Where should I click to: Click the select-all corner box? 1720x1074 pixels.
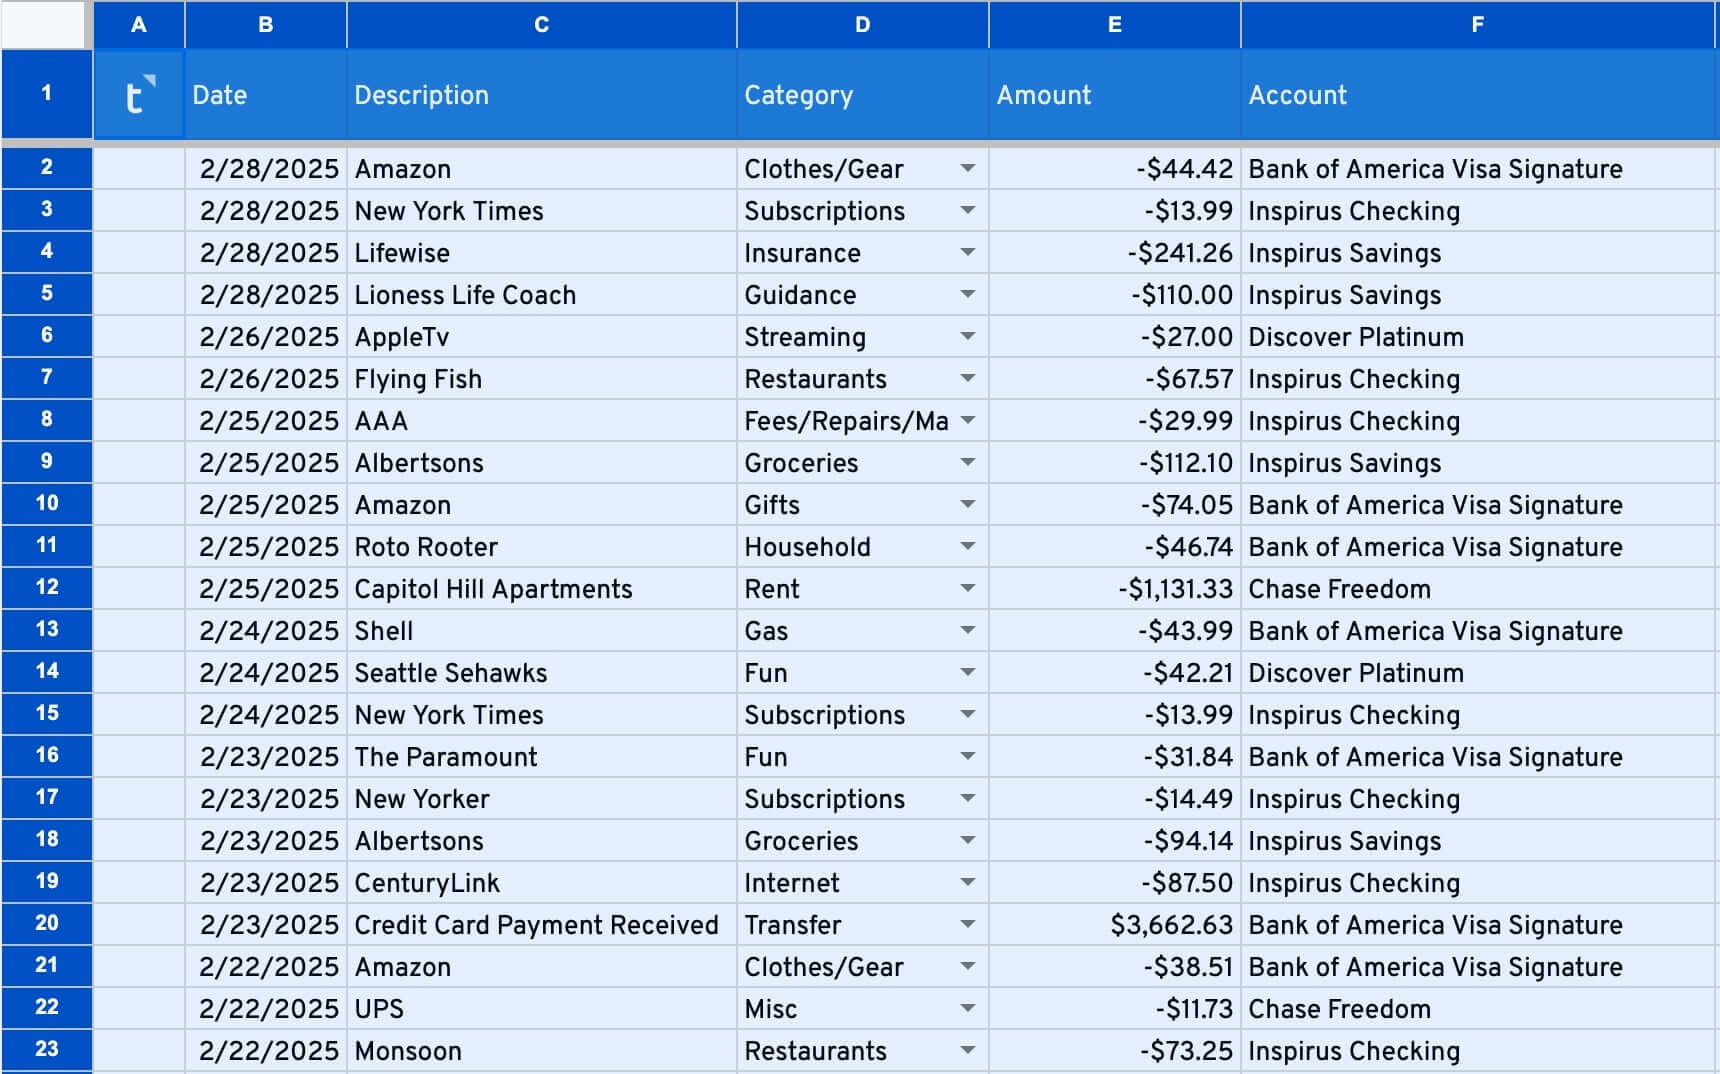tap(43, 25)
